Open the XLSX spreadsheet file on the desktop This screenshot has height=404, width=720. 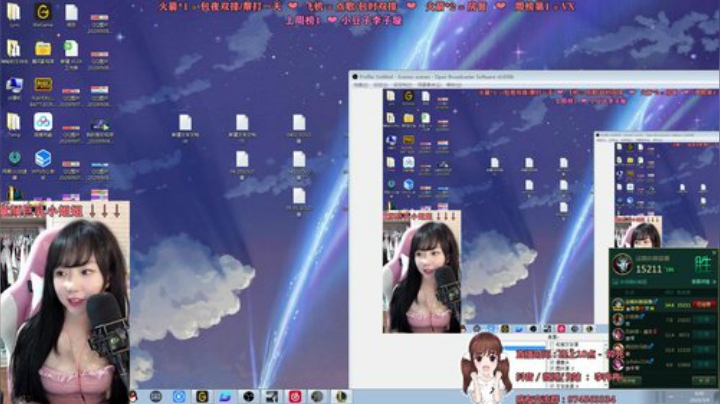click(71, 53)
